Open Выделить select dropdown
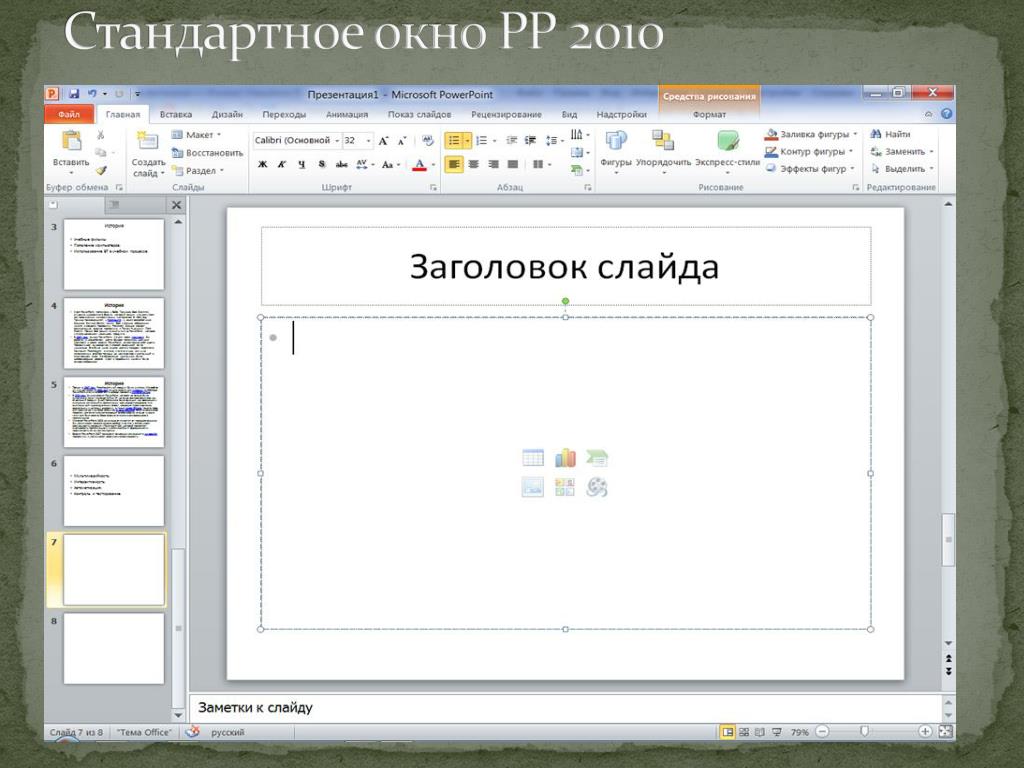This screenshot has width=1024, height=768. point(931,168)
